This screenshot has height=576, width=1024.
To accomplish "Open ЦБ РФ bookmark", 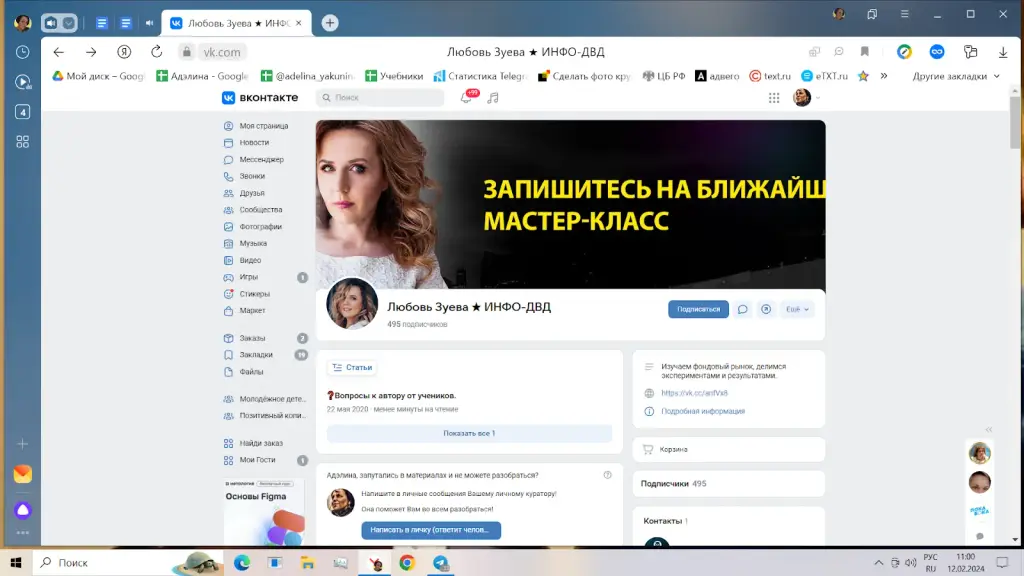I will [x=664, y=76].
